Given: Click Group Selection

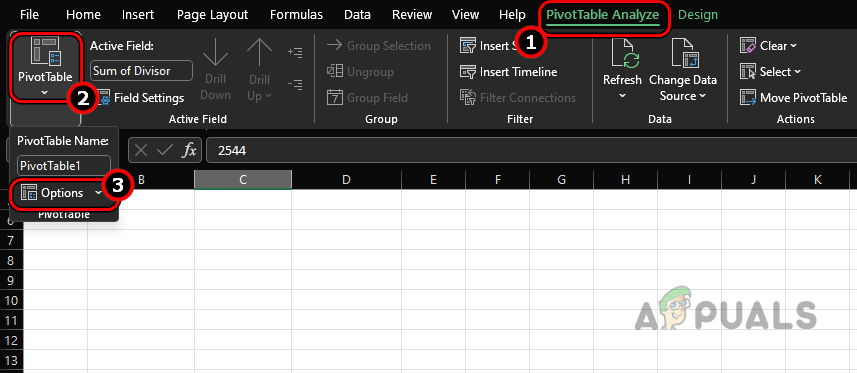Looking at the screenshot, I should (x=379, y=46).
